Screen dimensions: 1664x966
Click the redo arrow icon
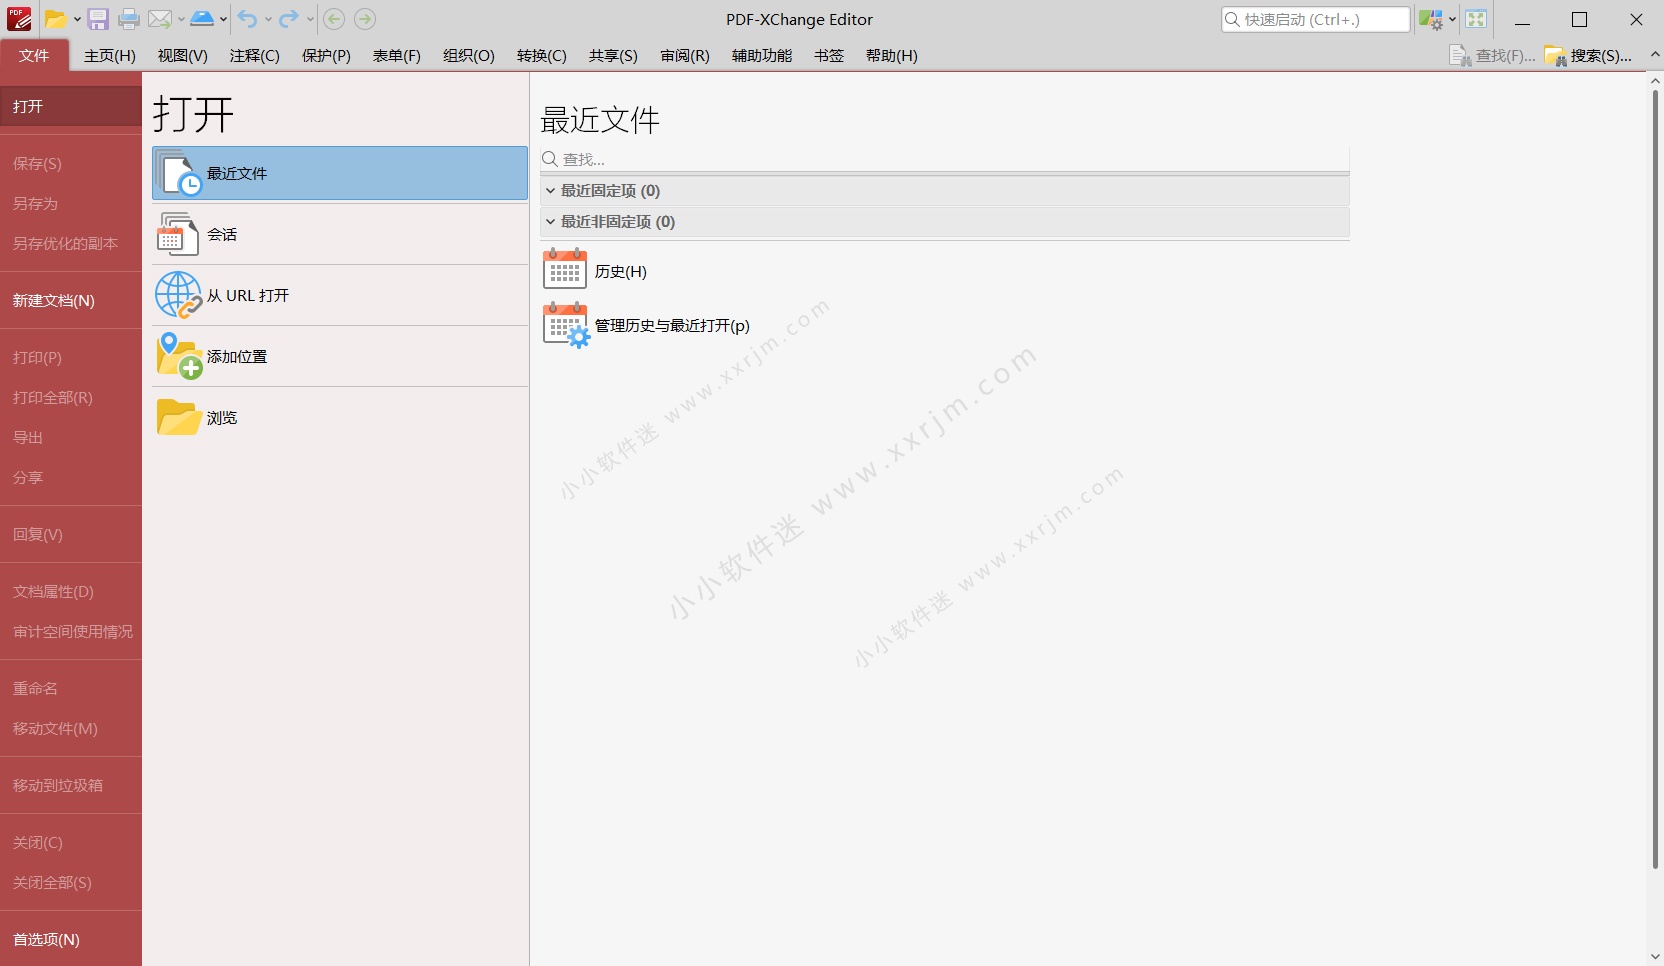pos(289,19)
